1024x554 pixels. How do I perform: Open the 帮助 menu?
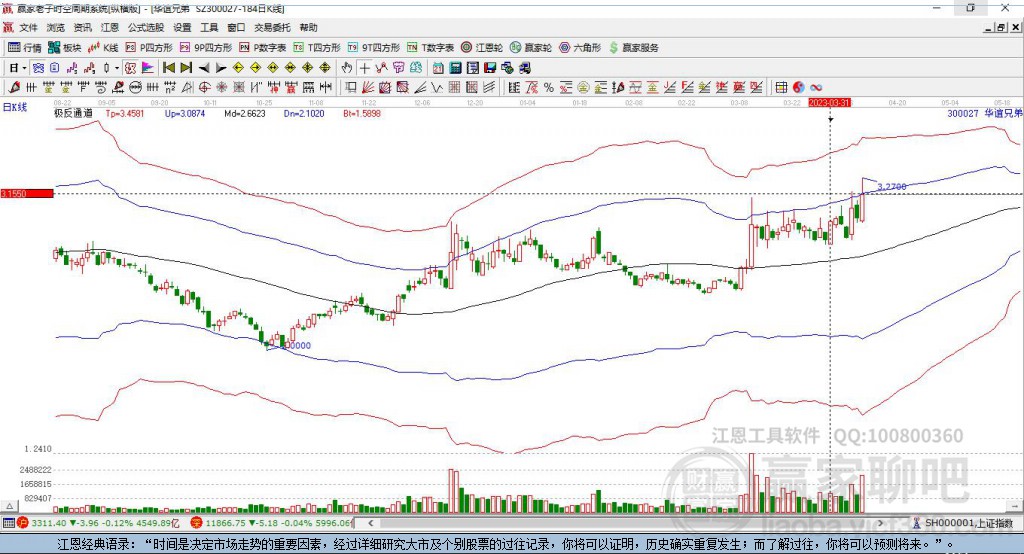click(308, 27)
